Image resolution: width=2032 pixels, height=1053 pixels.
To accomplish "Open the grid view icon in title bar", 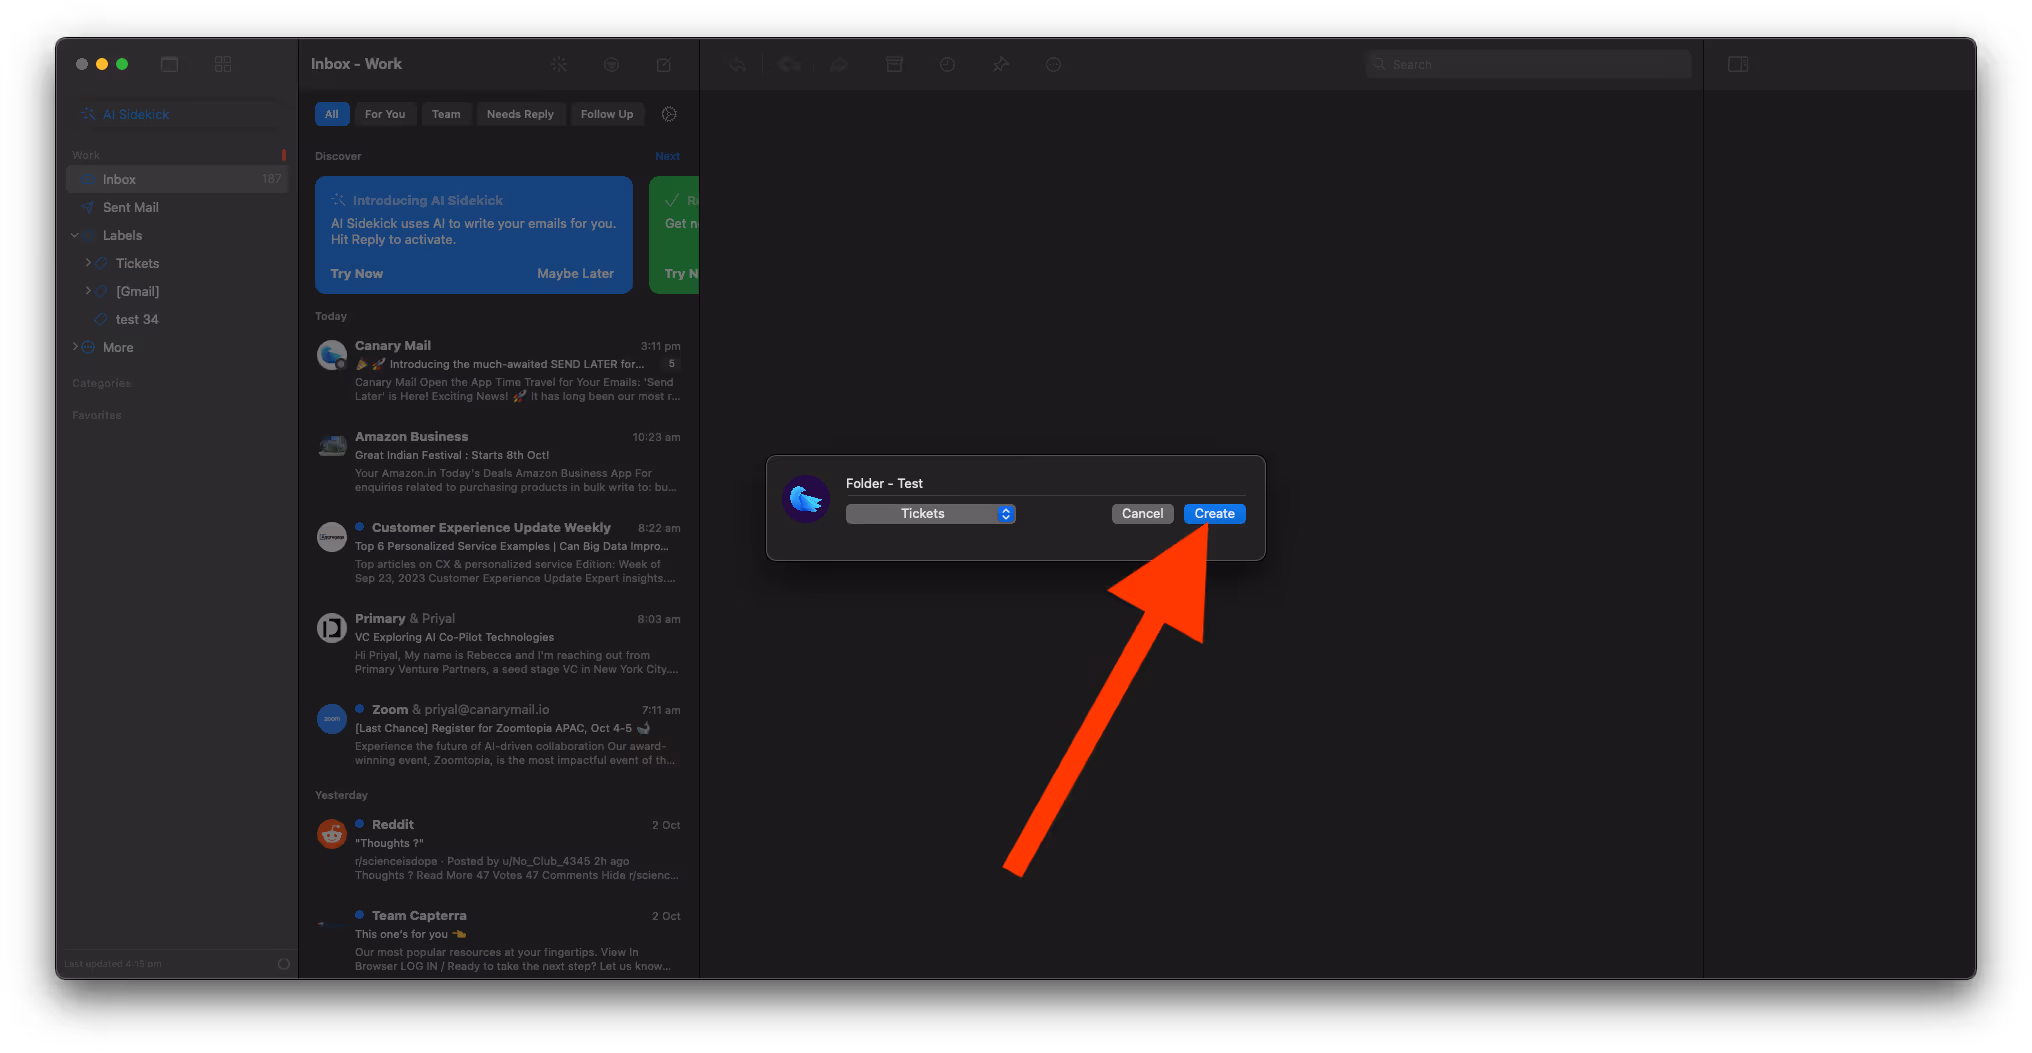I will coord(223,64).
